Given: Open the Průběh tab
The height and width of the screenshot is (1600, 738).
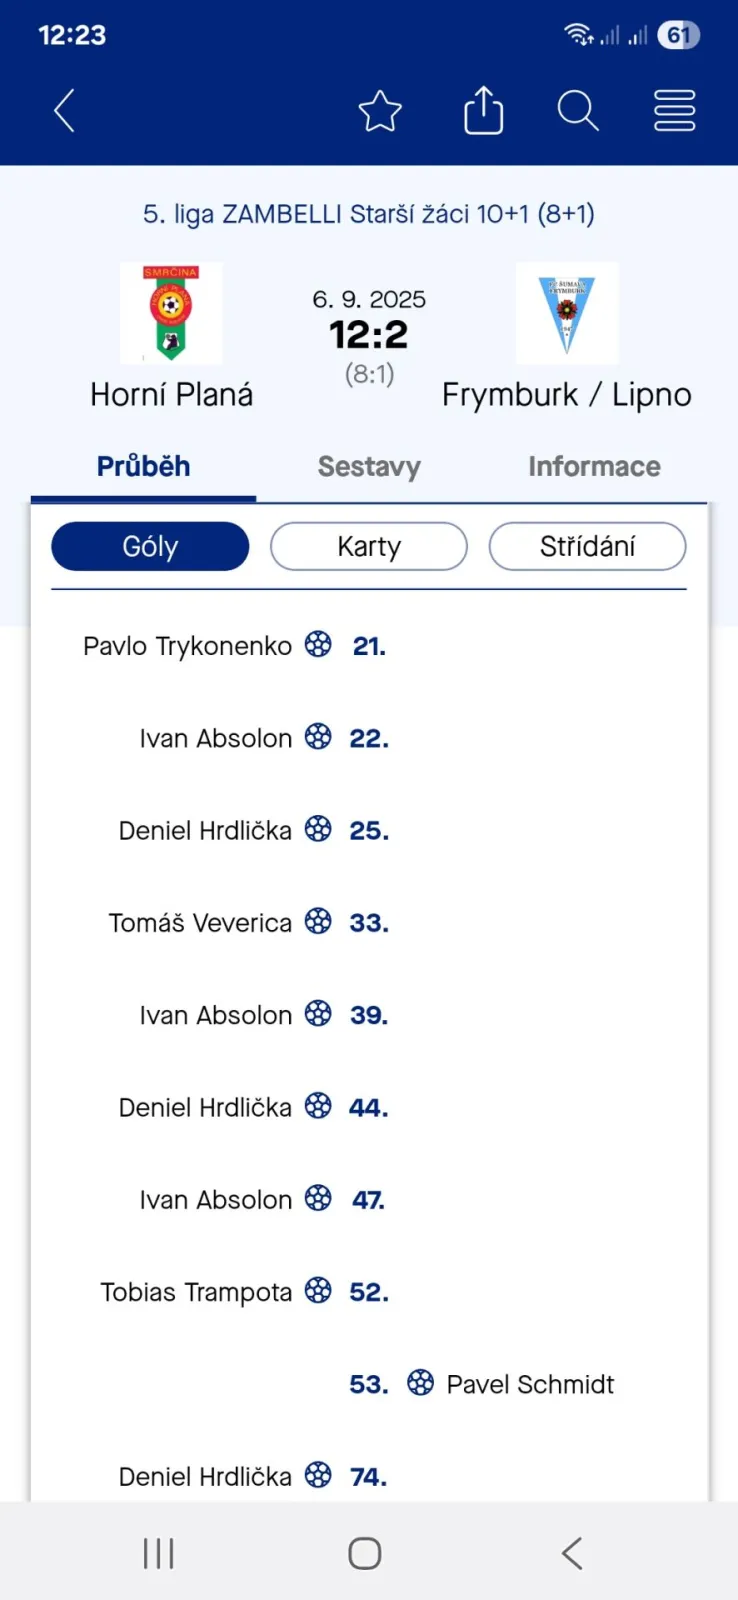Looking at the screenshot, I should (x=143, y=467).
